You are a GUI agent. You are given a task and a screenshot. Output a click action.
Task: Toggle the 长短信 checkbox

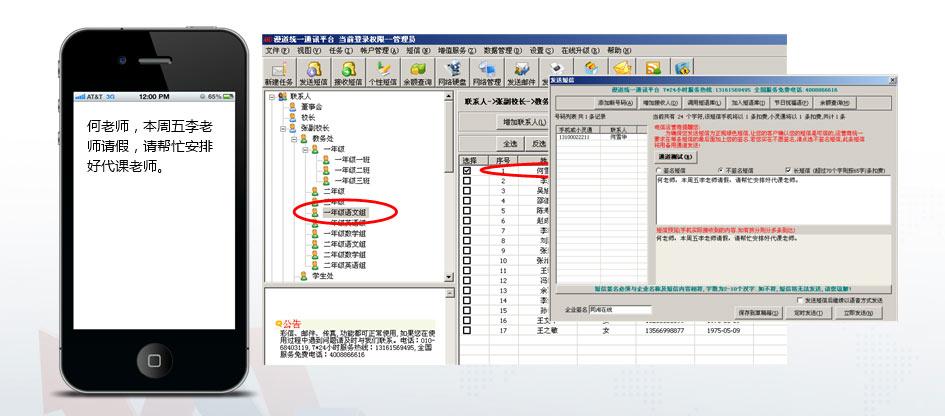789,169
